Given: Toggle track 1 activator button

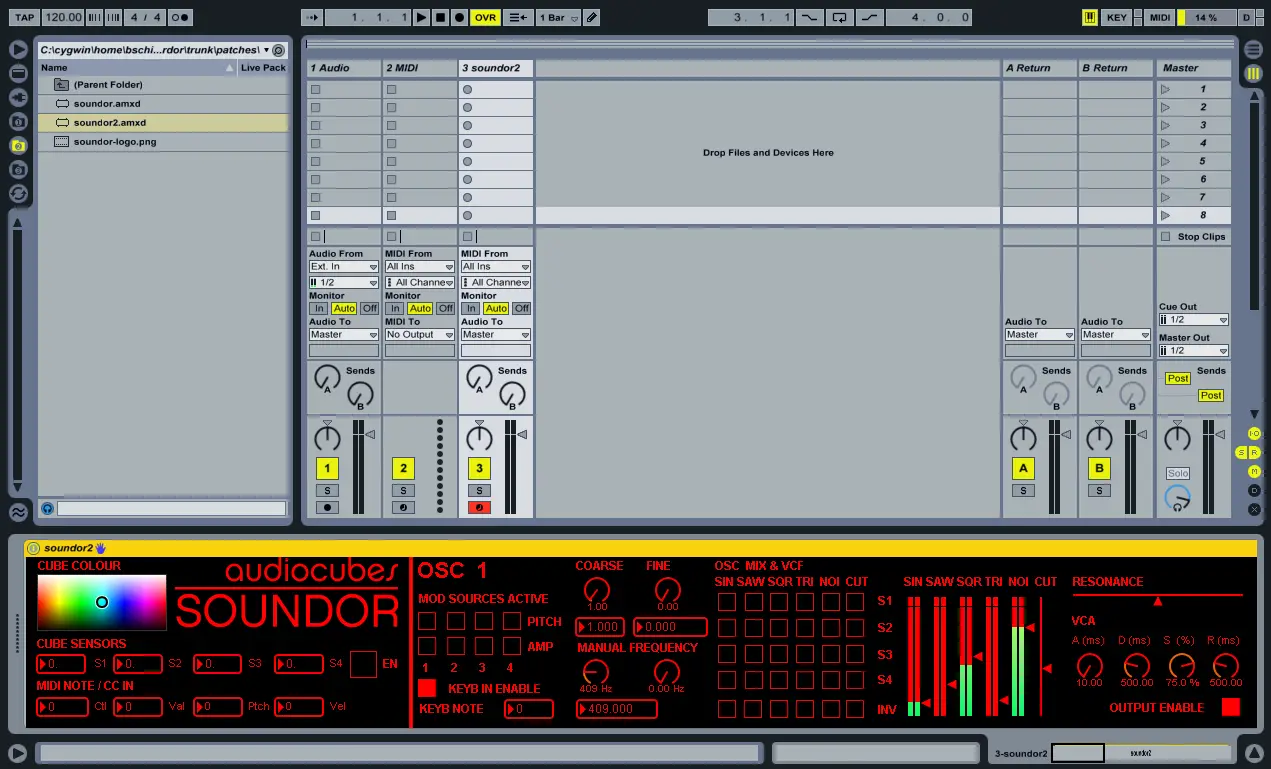Looking at the screenshot, I should (327, 468).
